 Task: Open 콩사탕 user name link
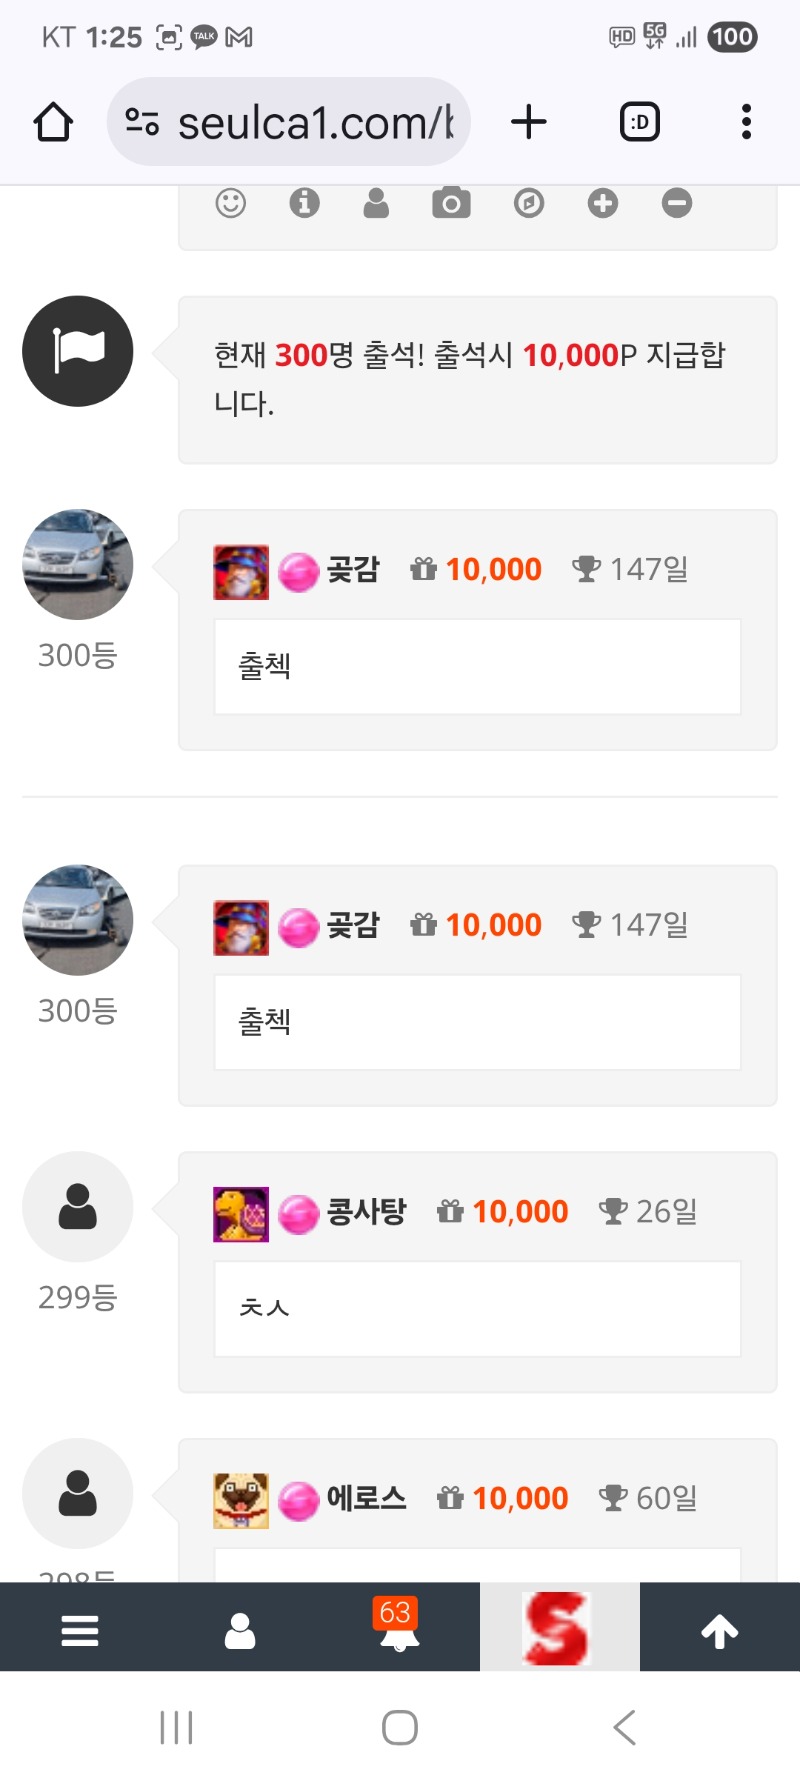(x=366, y=1212)
